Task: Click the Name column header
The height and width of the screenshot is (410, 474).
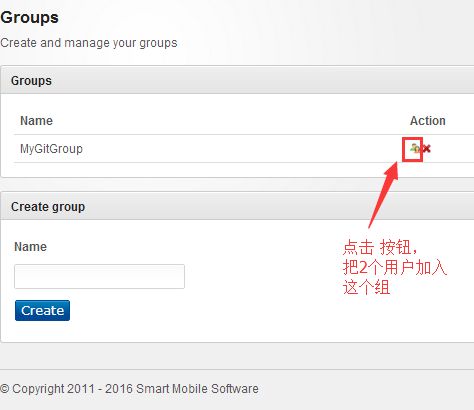Action: [36, 121]
